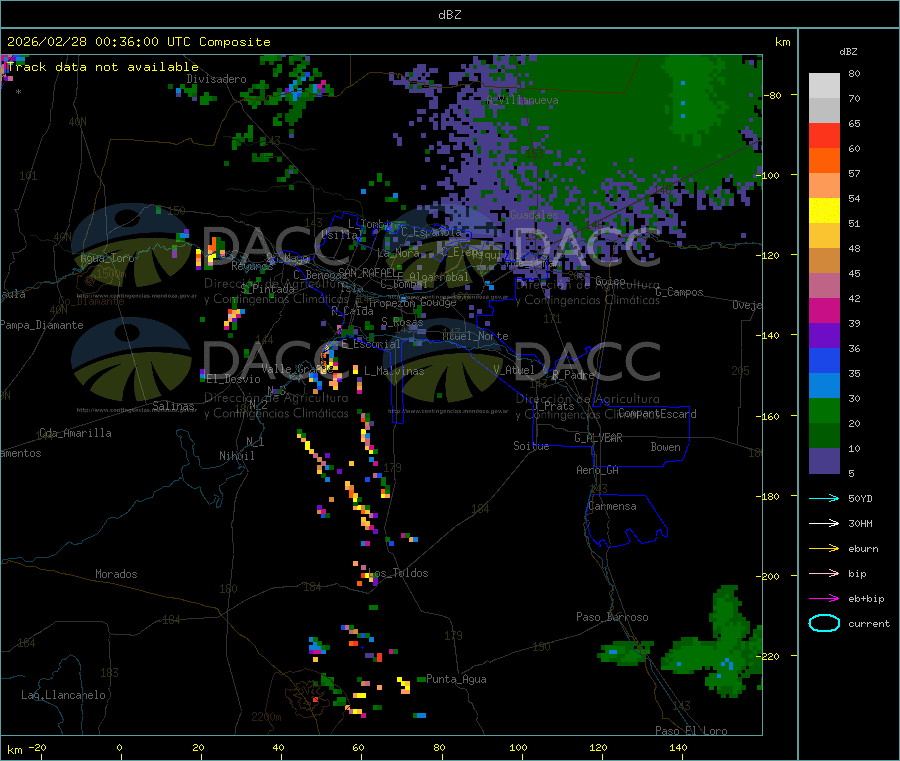Select the gold 48-51 dBZ swatch
The width and height of the screenshot is (900, 761).
[824, 236]
